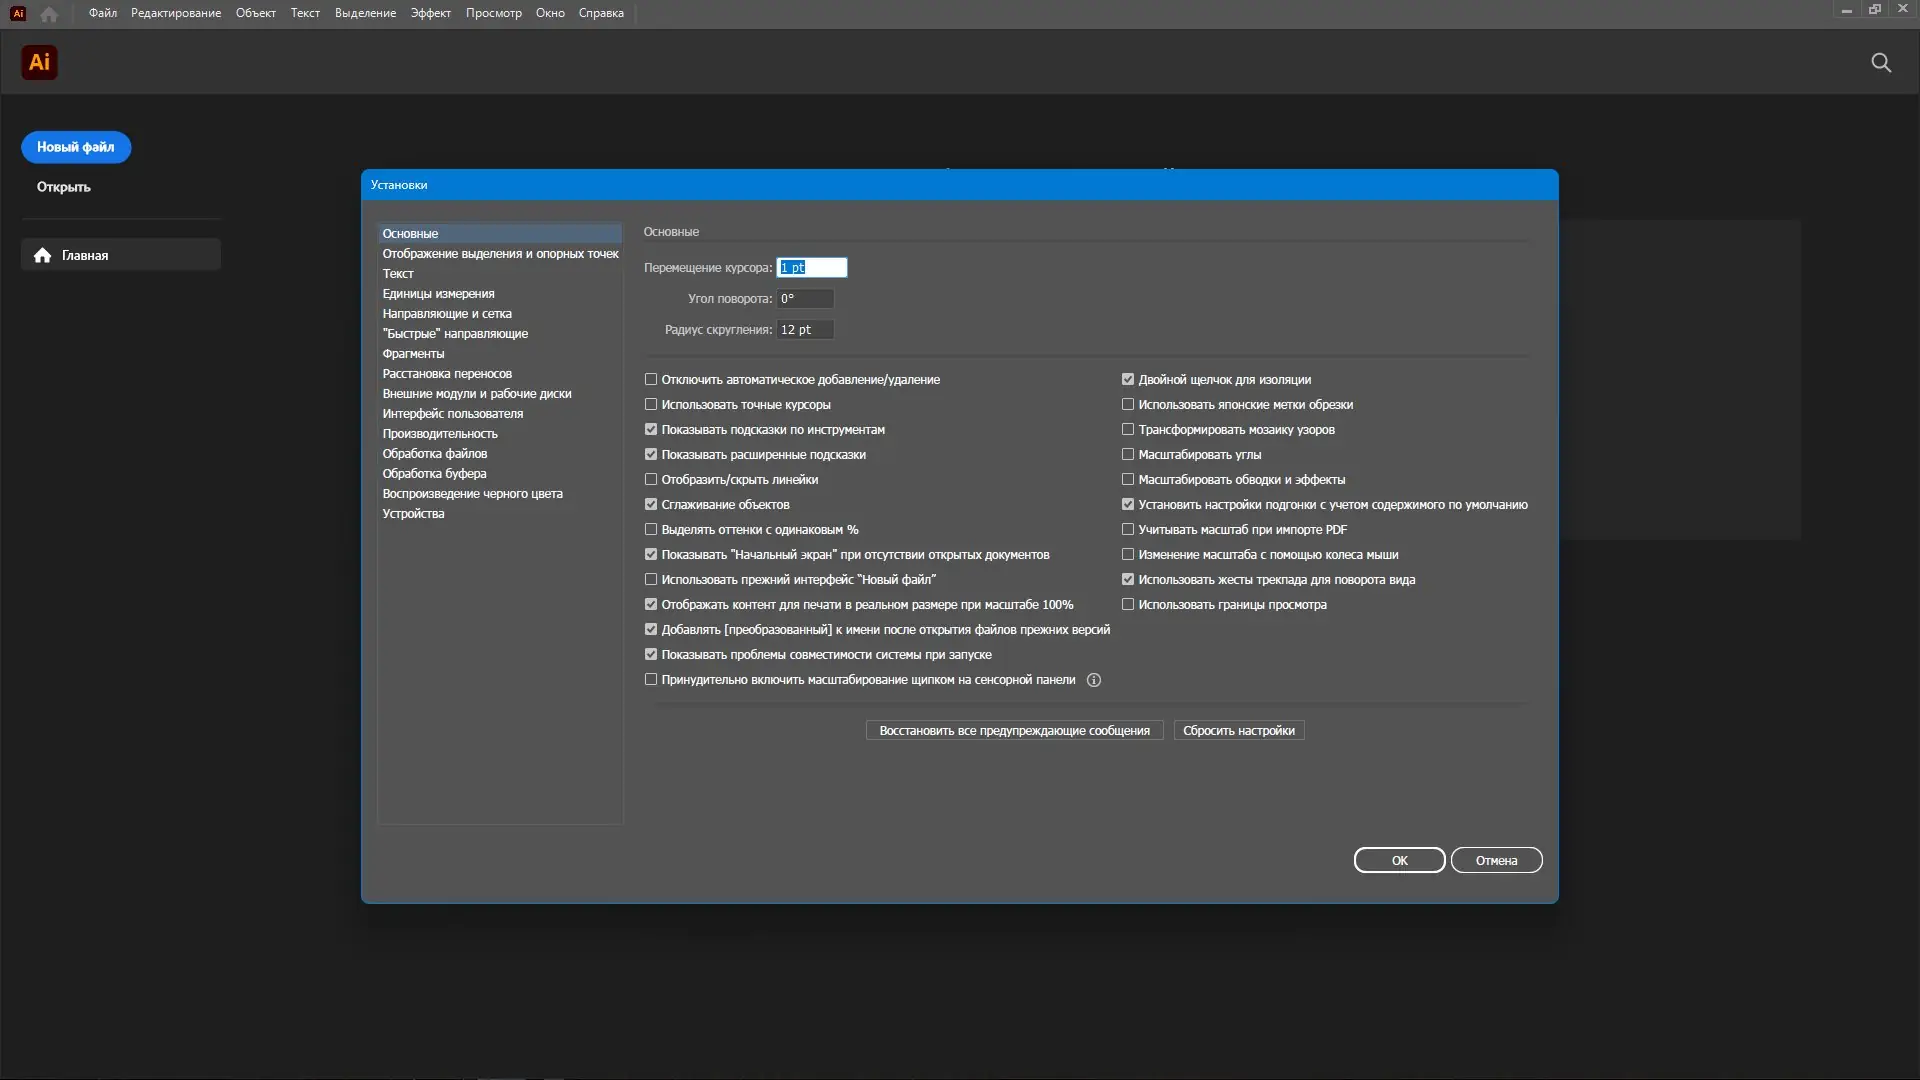
Task: Click the house icon next to Главная
Action: pos(42,255)
